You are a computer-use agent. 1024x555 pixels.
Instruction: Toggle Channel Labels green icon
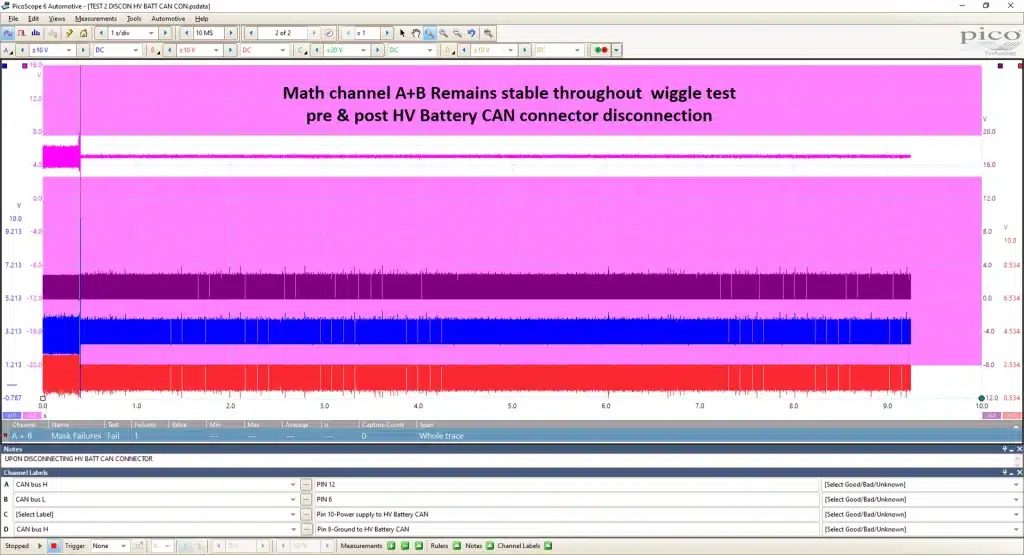click(547, 546)
